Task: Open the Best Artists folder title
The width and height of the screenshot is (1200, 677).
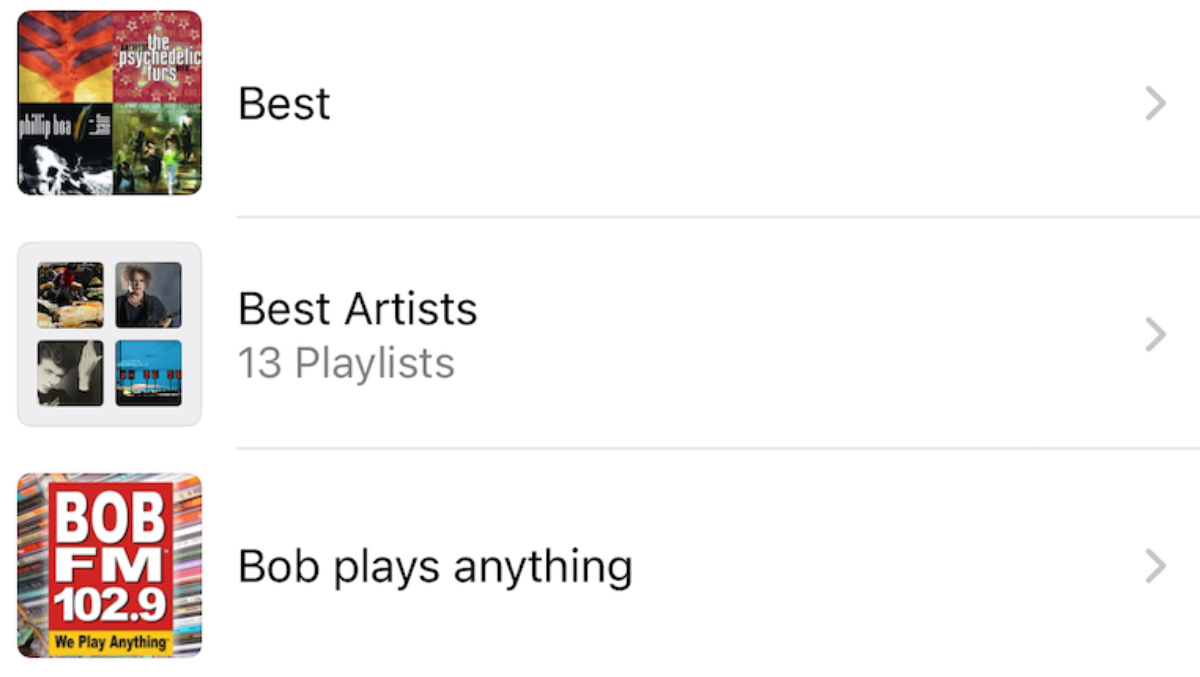Action: (357, 309)
